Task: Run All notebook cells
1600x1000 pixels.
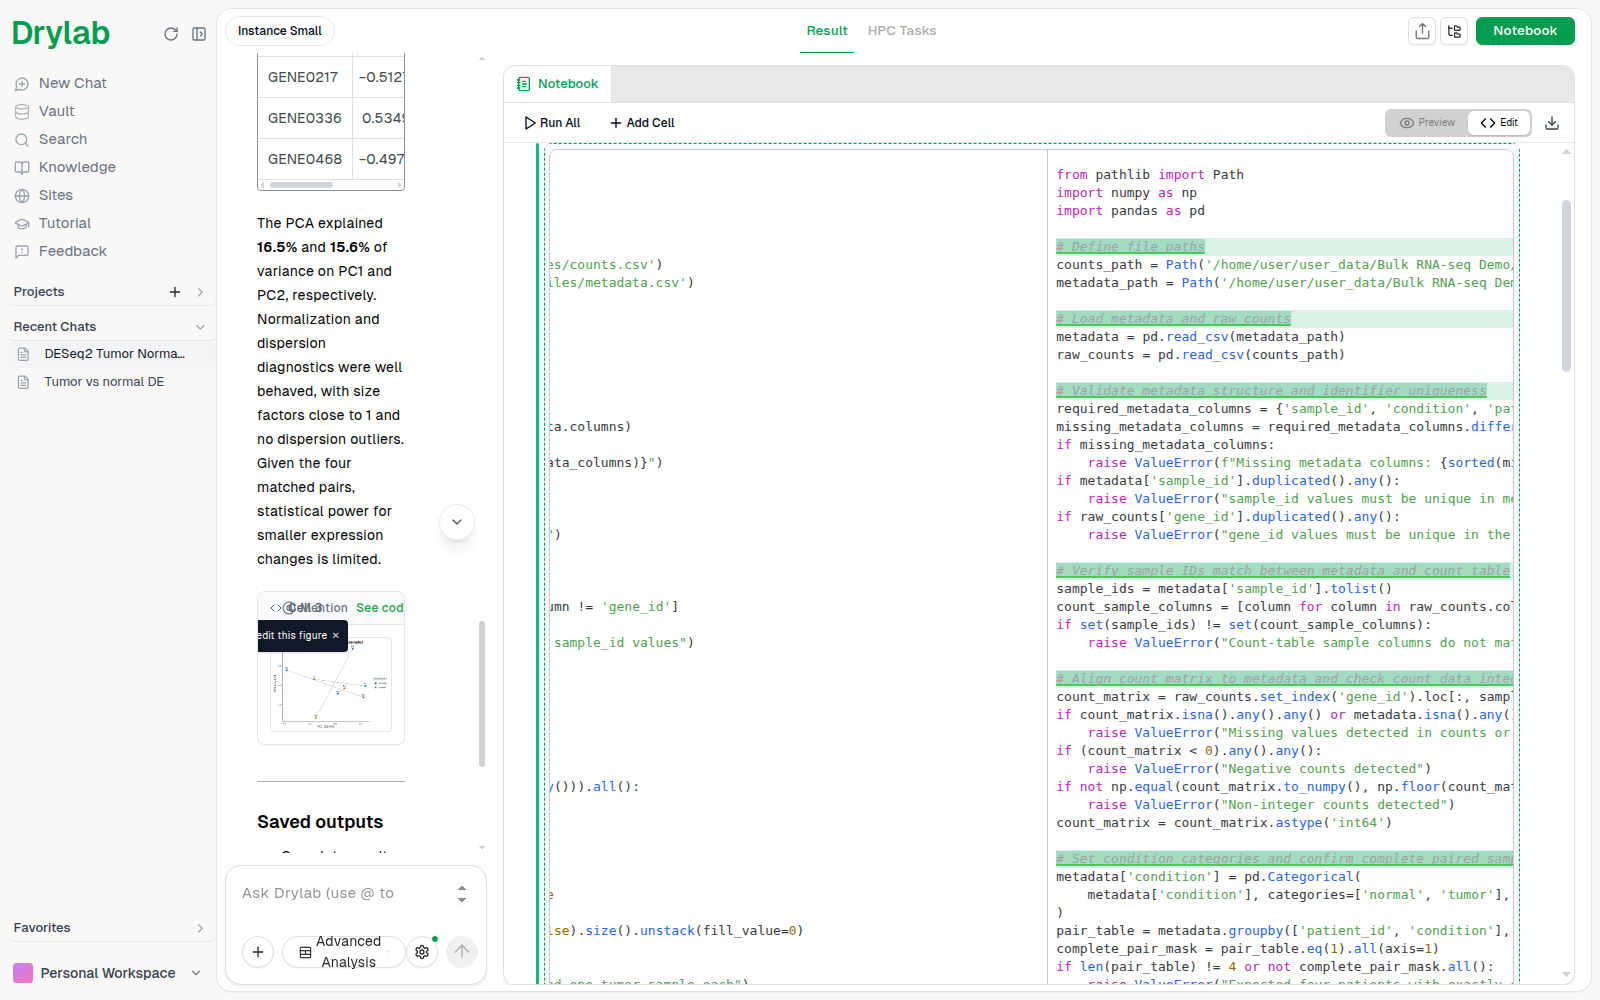Action: [x=552, y=123]
